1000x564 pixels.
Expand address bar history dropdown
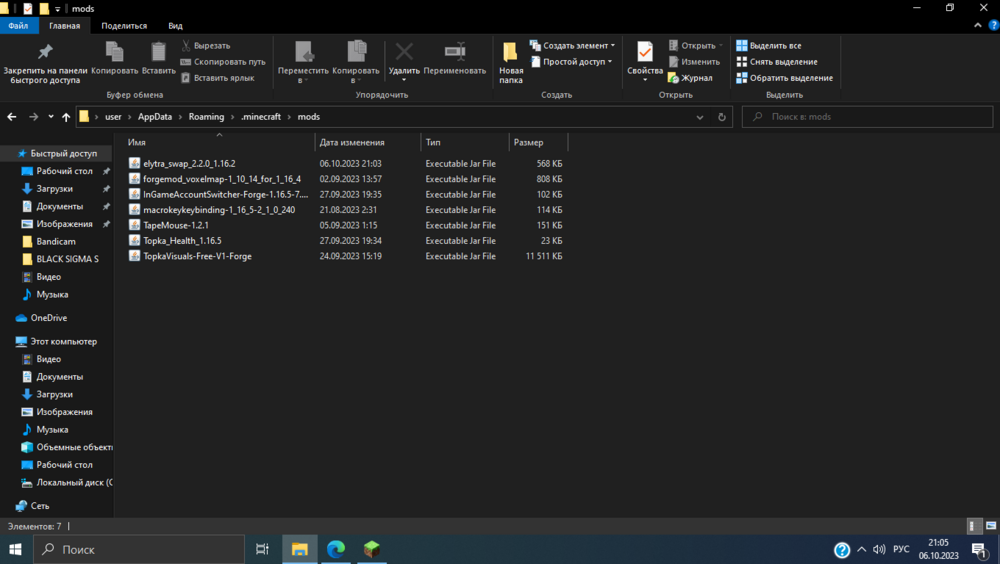click(x=700, y=117)
